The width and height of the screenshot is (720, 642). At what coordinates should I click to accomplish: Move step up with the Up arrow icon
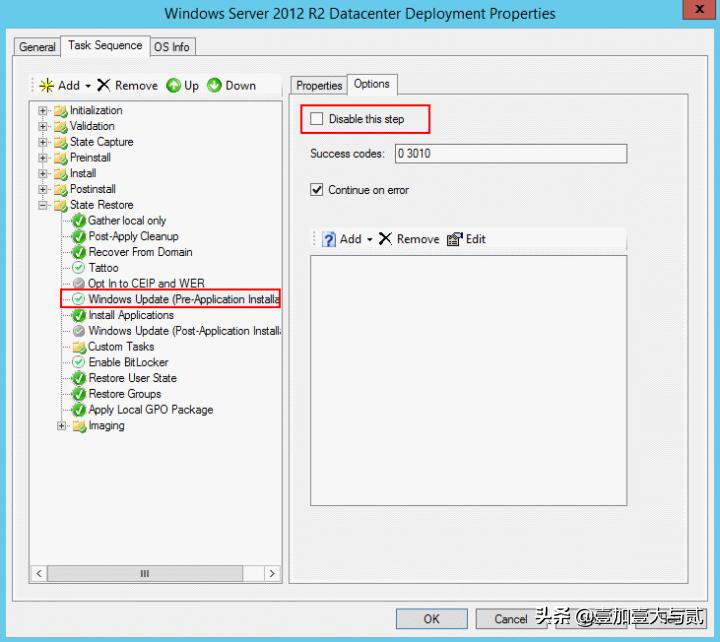(173, 85)
